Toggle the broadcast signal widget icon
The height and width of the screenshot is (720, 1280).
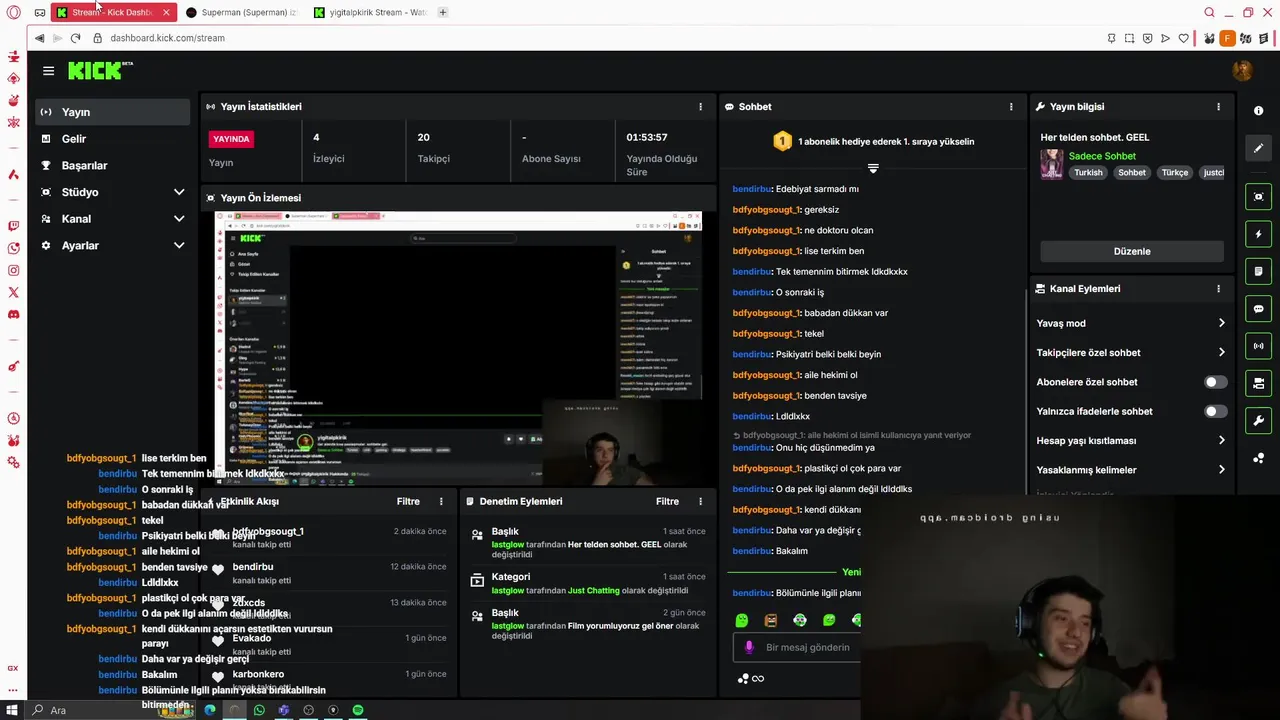coord(1259,346)
